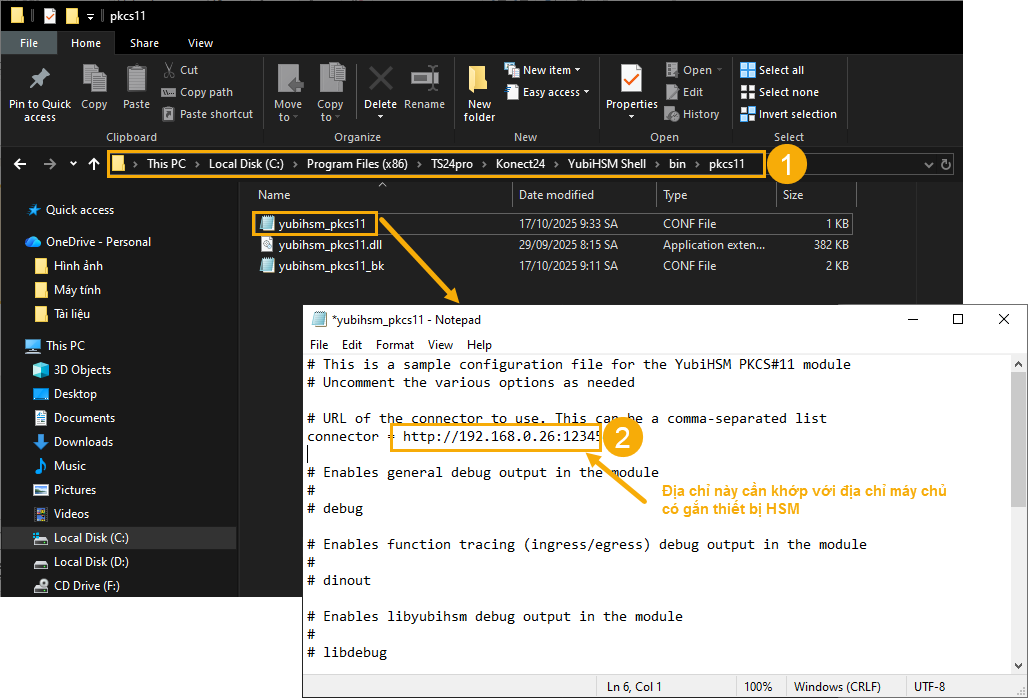Click Select none

pyautogui.click(x=780, y=92)
